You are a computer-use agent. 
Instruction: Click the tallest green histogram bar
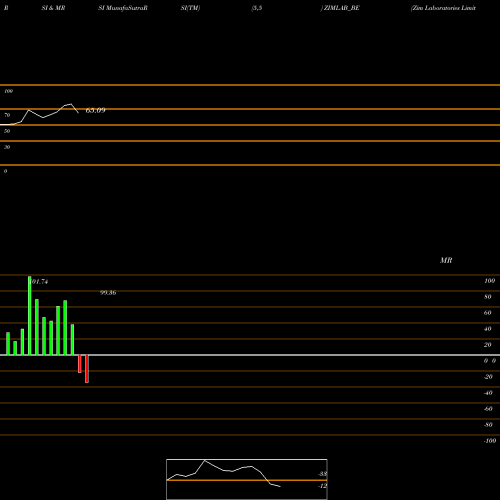pyautogui.click(x=30, y=316)
